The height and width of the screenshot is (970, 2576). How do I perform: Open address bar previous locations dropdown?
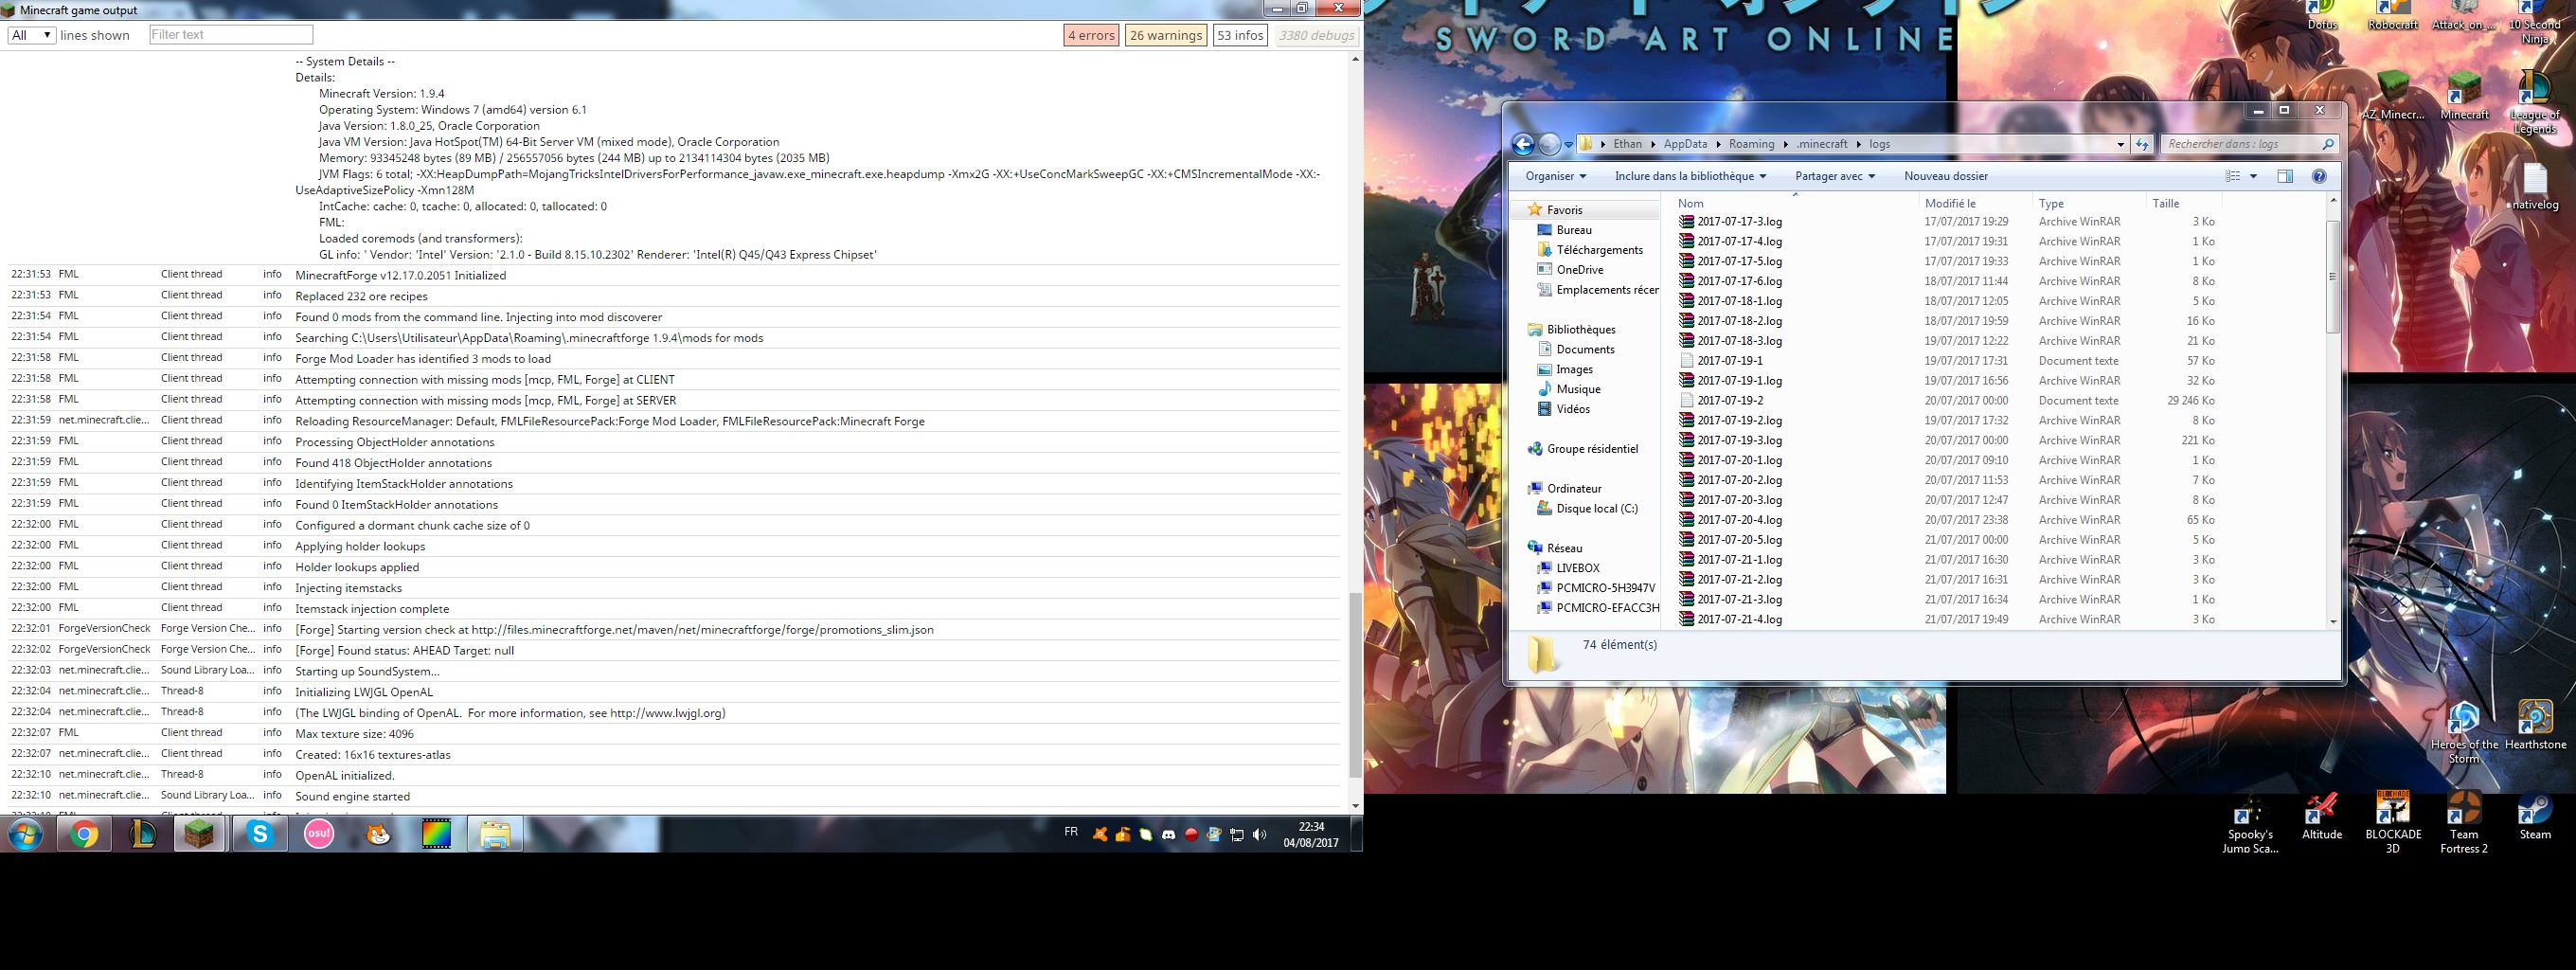[x=2120, y=145]
